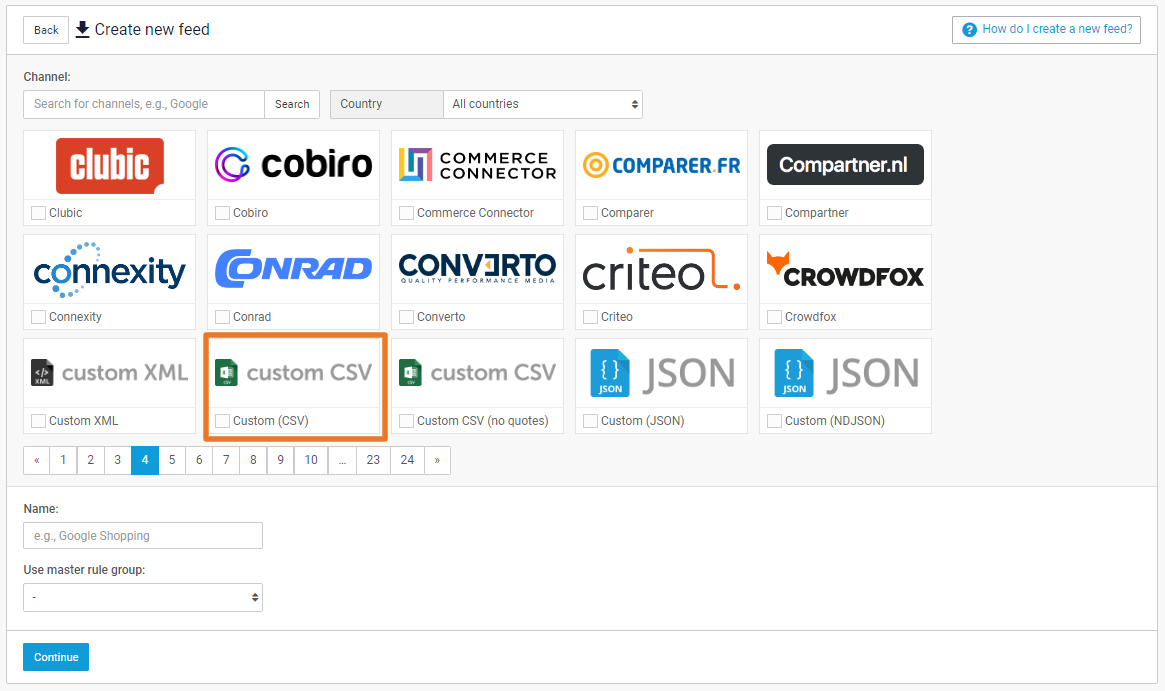The image size is (1165, 691).
Task: Pick the Connexity logo
Action: [x=110, y=270]
